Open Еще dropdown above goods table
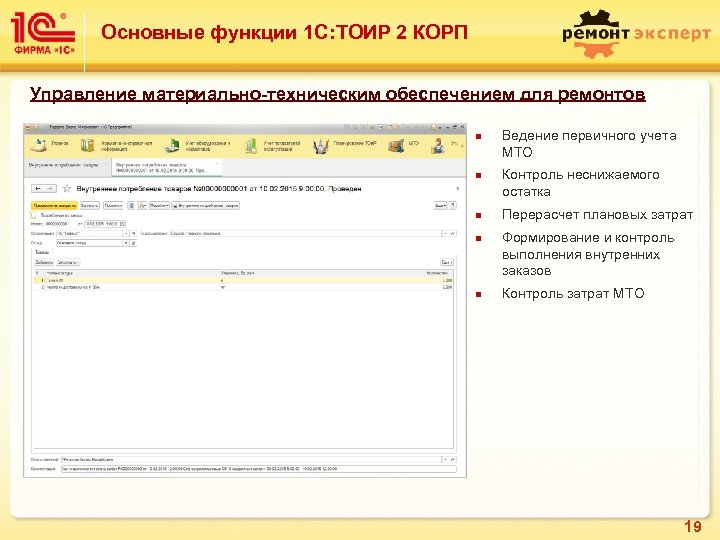The height and width of the screenshot is (540, 720). (447, 262)
